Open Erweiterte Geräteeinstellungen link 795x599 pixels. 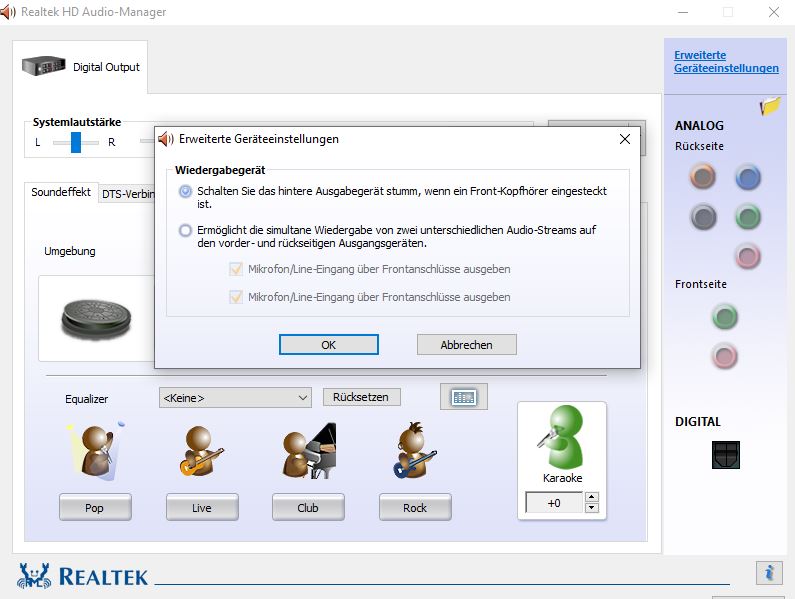click(726, 61)
